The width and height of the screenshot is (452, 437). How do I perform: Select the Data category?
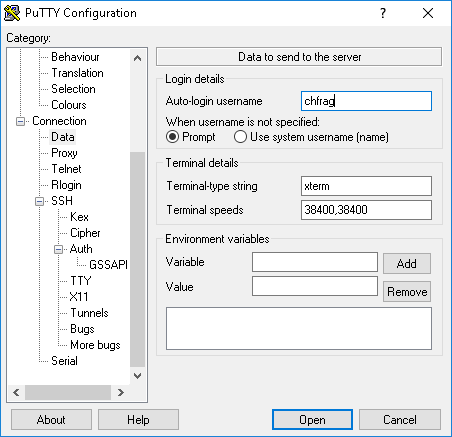(x=63, y=137)
